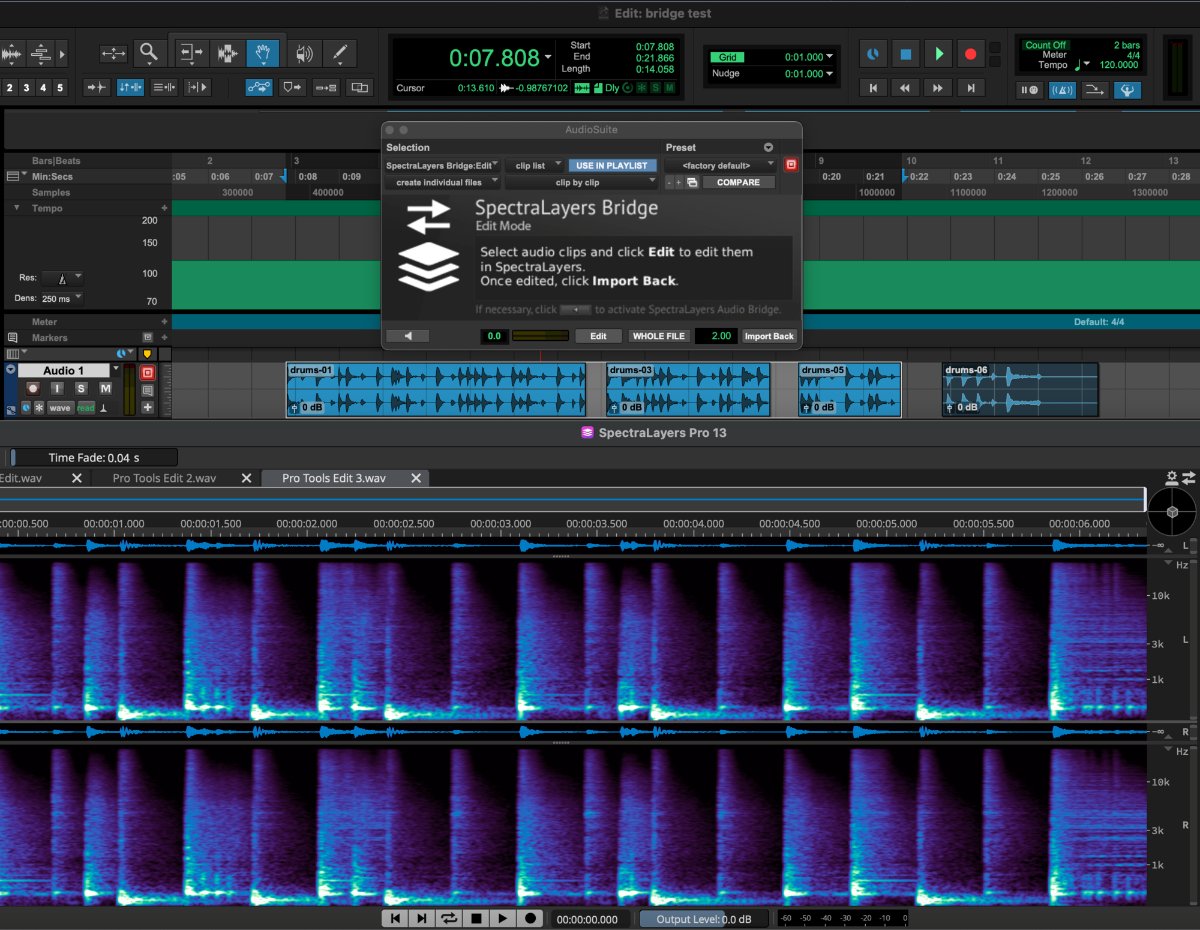
Task: Open the create individual files dropdown
Action: 443,182
